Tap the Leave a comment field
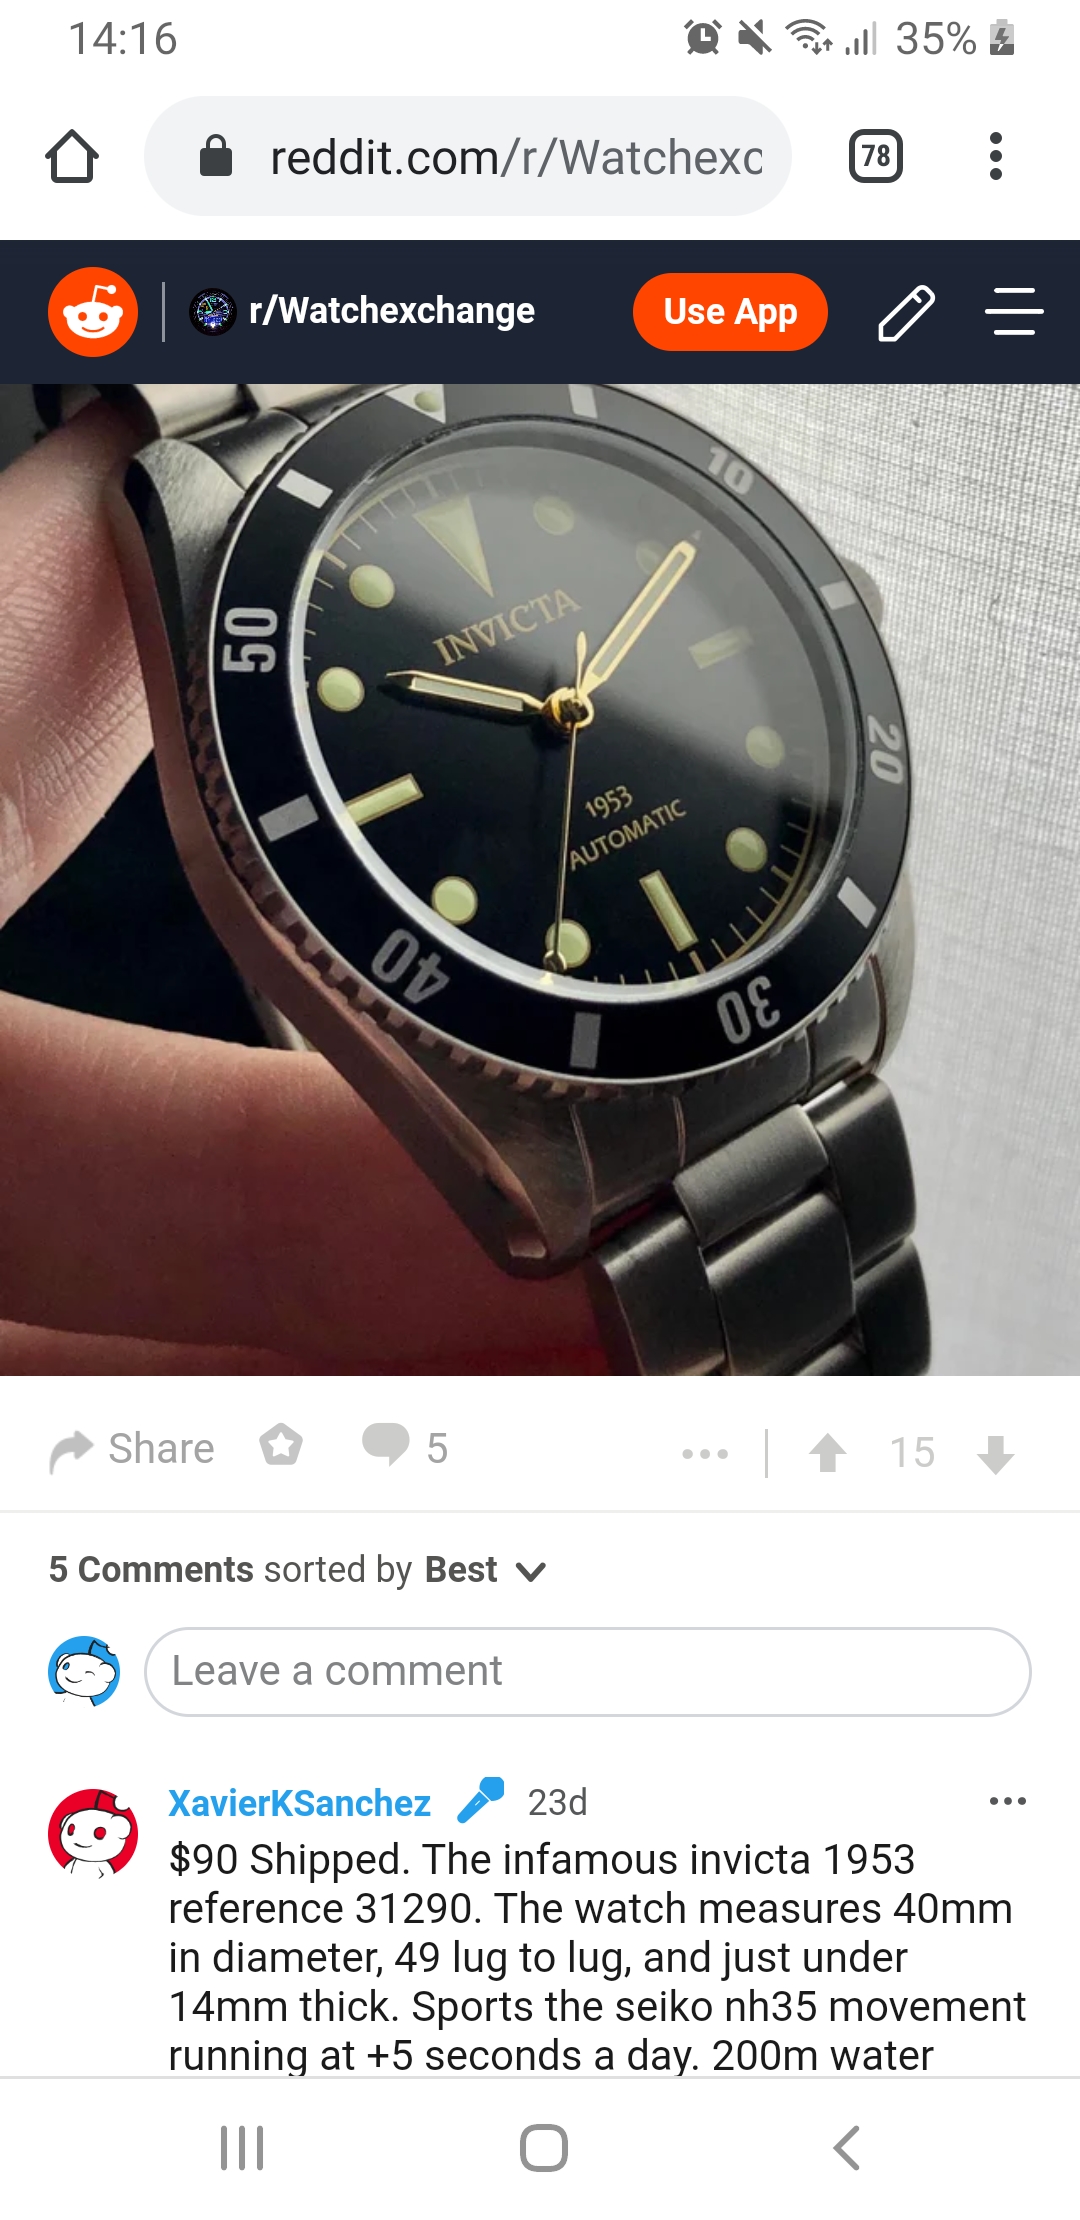1080x2220 pixels. [588, 1672]
